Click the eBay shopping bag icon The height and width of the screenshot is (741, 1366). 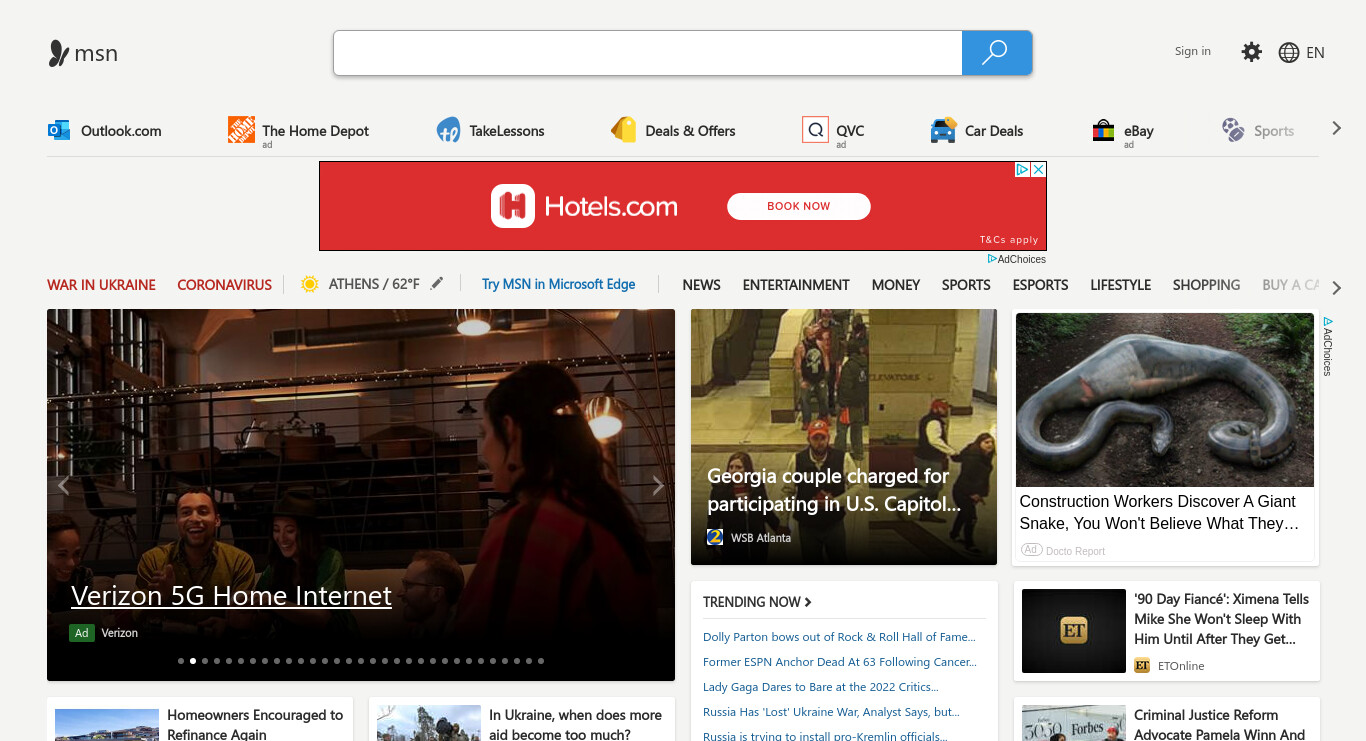[1103, 130]
